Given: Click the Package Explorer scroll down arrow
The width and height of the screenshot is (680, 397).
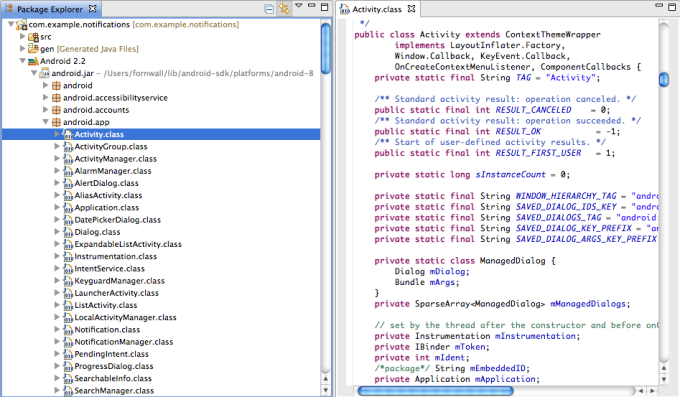Looking at the screenshot, I should [x=326, y=390].
